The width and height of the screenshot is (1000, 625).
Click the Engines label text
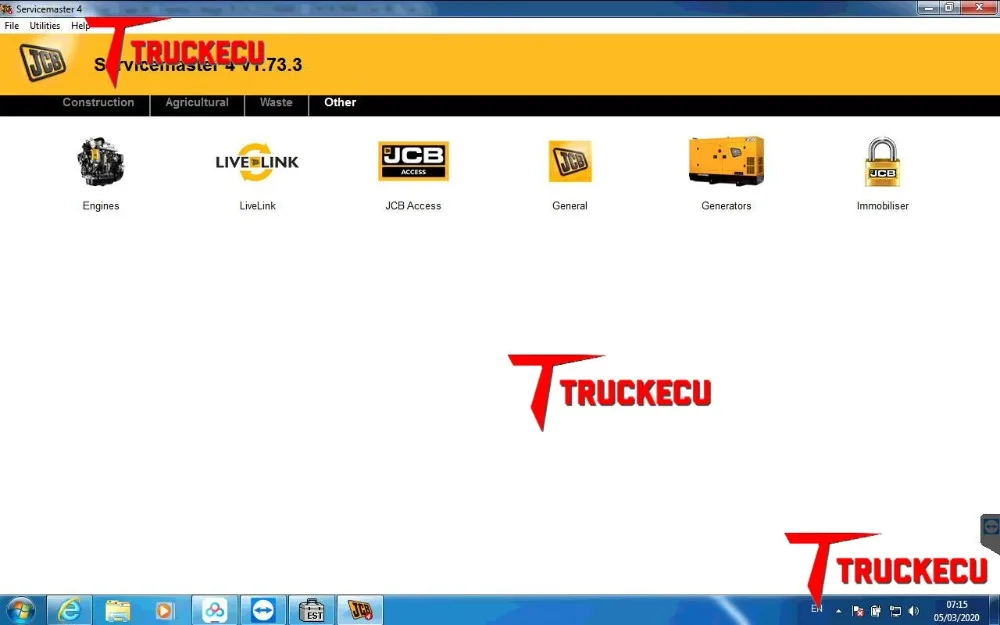(x=101, y=206)
